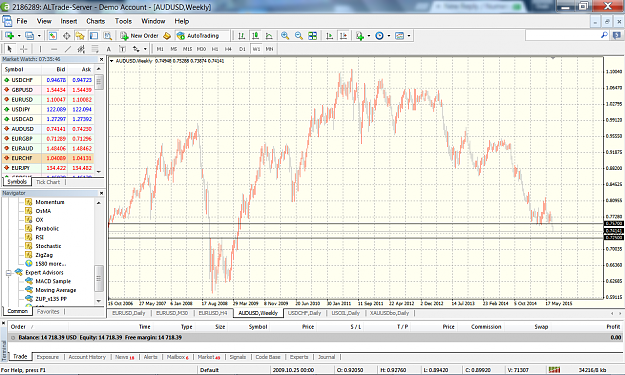
Task: Open the Charts menu
Action: (x=96, y=21)
